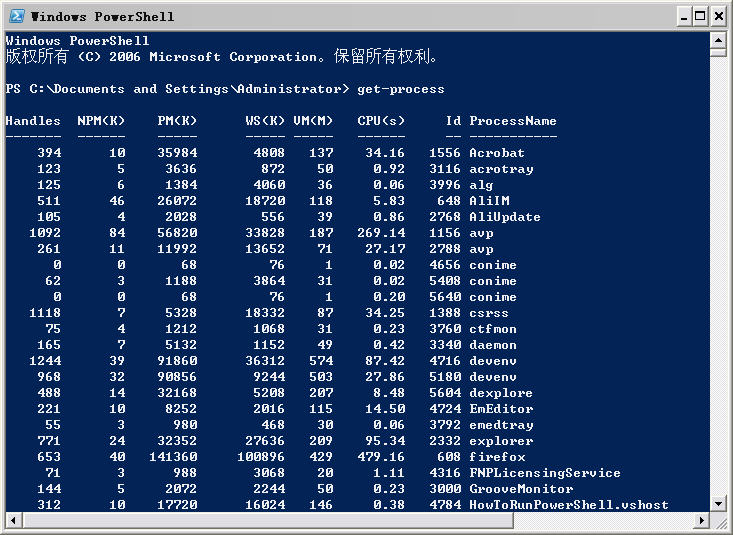
Task: Click the daemon process name
Action: [493, 345]
